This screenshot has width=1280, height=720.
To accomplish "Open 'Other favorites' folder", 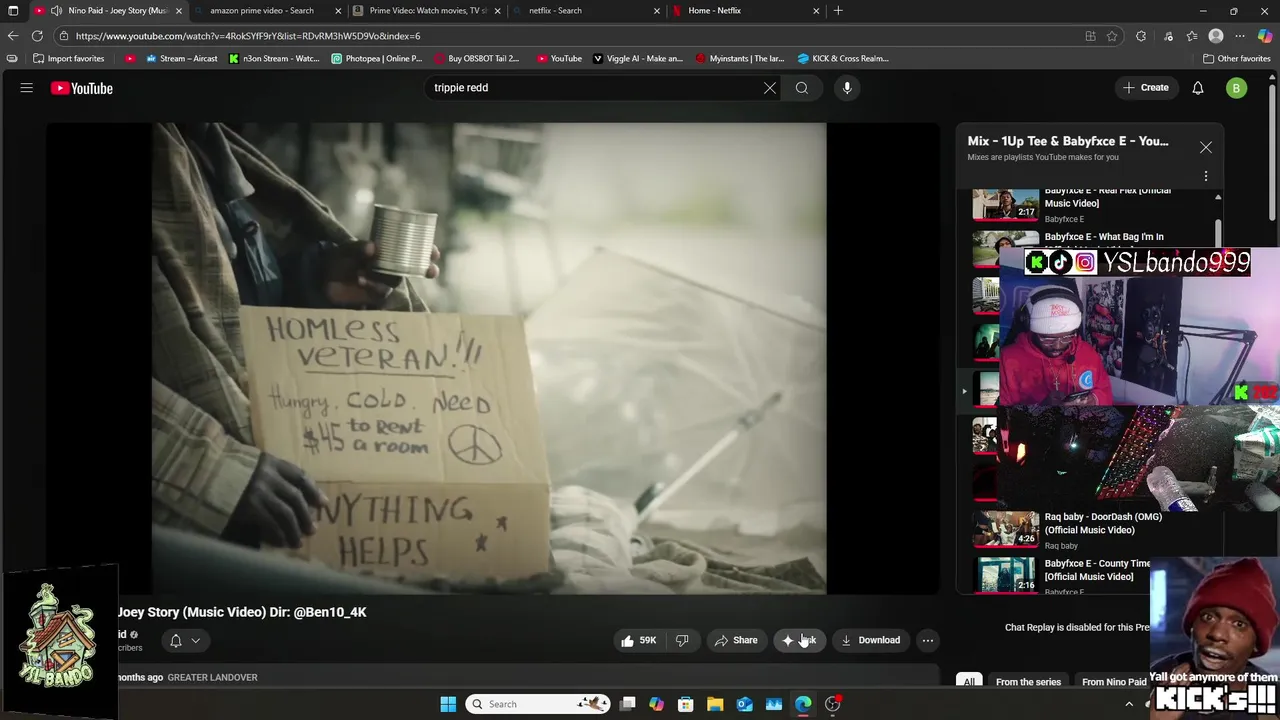I will pyautogui.click(x=1236, y=59).
